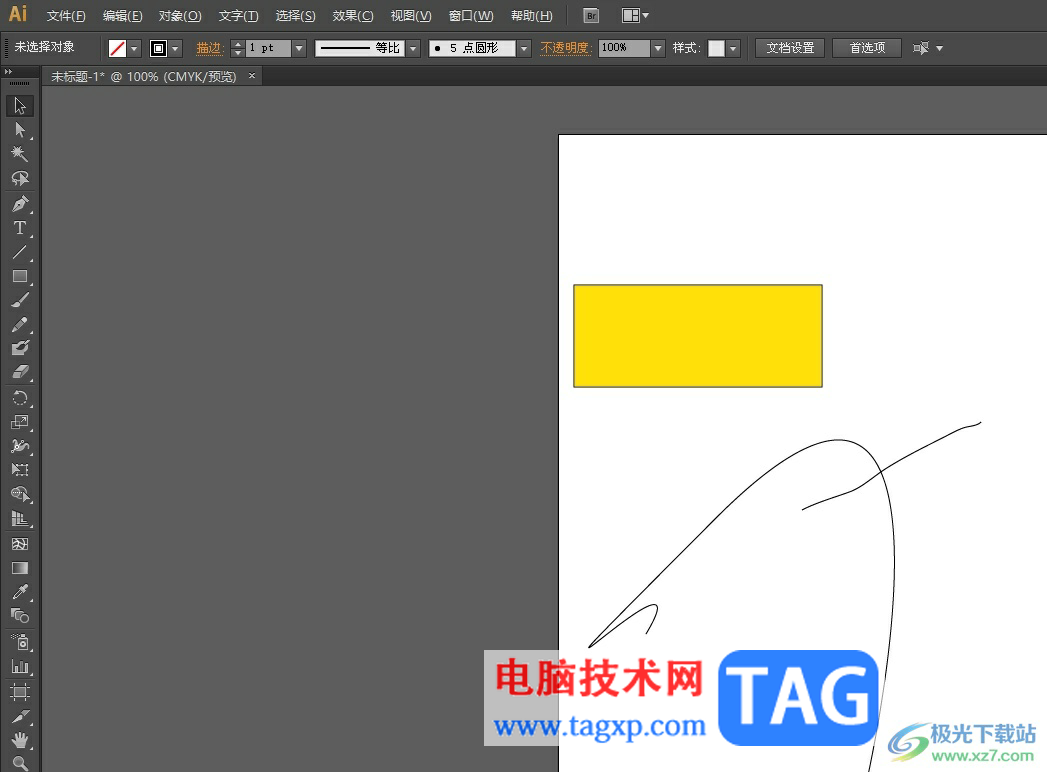
Task: Open the brush definition dropdown
Action: (524, 48)
